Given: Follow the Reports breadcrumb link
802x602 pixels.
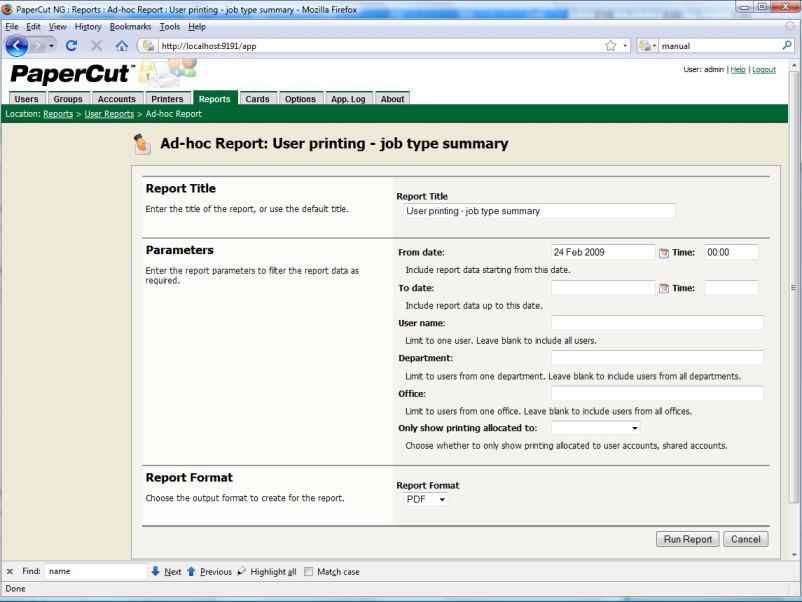Looking at the screenshot, I should pyautogui.click(x=58, y=114).
